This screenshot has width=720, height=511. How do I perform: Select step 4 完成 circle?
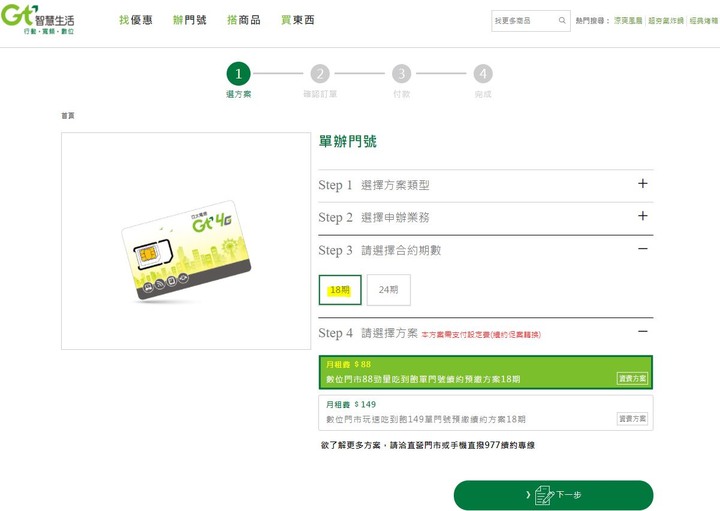coord(483,74)
